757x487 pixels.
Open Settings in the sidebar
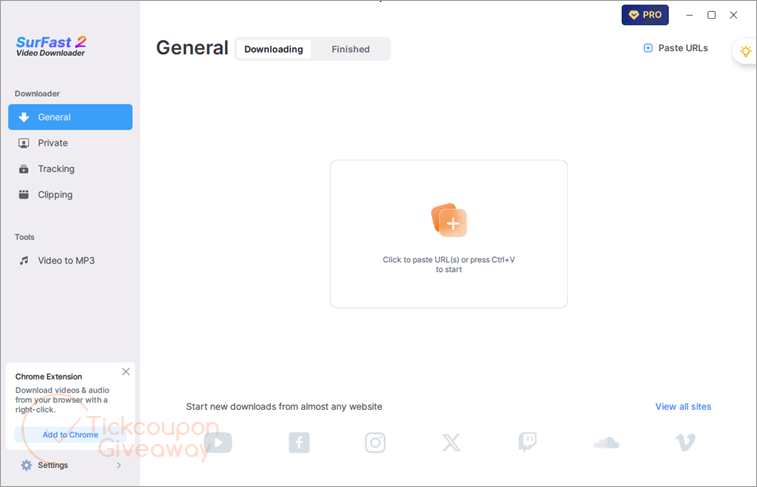click(x=70, y=465)
